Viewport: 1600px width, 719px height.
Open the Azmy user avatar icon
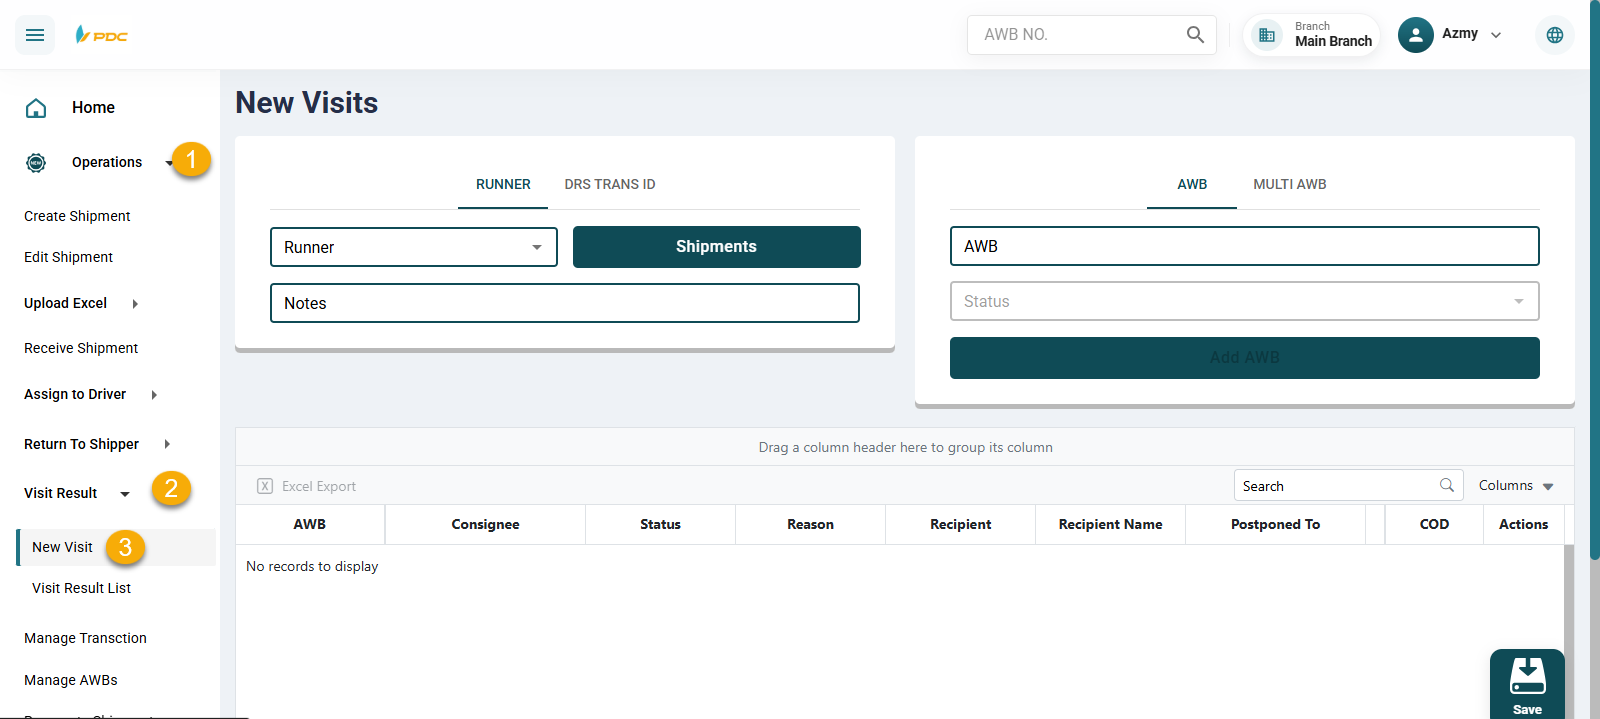coord(1415,35)
